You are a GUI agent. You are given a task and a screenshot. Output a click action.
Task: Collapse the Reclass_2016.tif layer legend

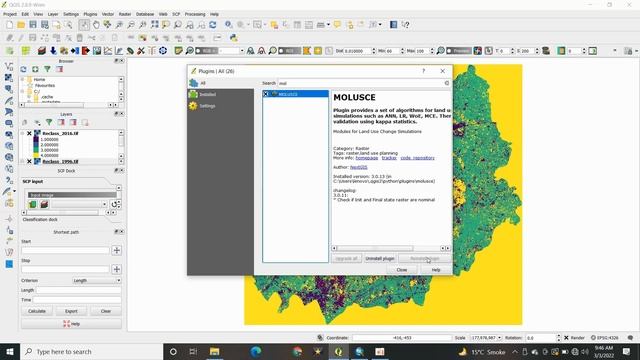pyautogui.click(x=22, y=133)
